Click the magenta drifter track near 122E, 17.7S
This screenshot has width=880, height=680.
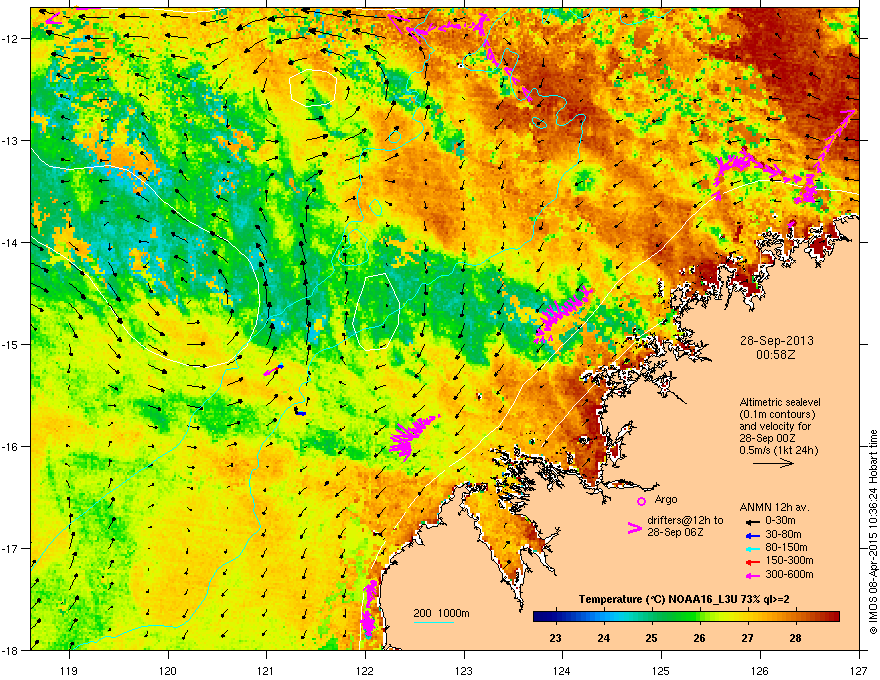click(x=369, y=608)
